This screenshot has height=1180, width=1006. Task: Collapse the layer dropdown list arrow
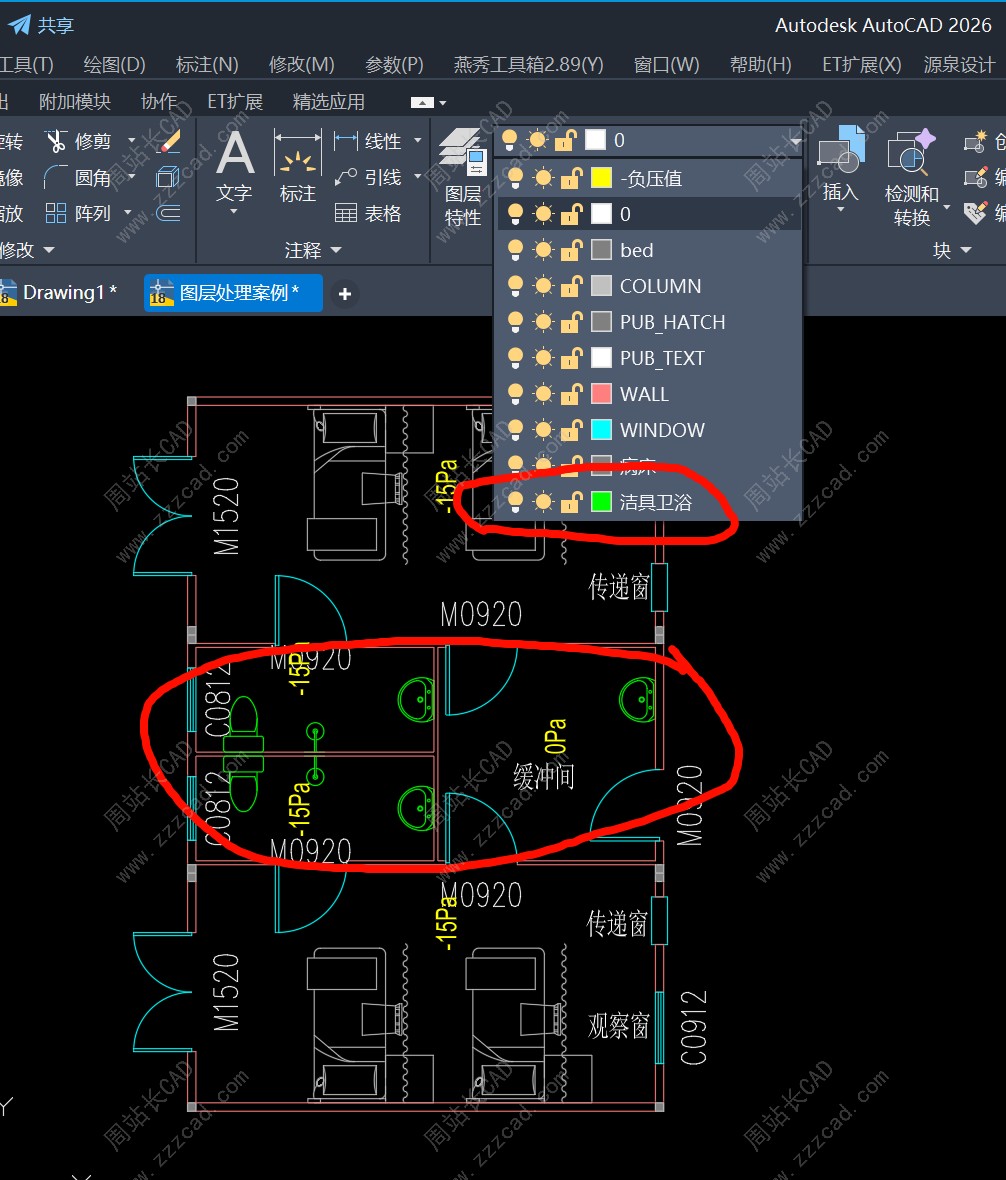pyautogui.click(x=795, y=141)
